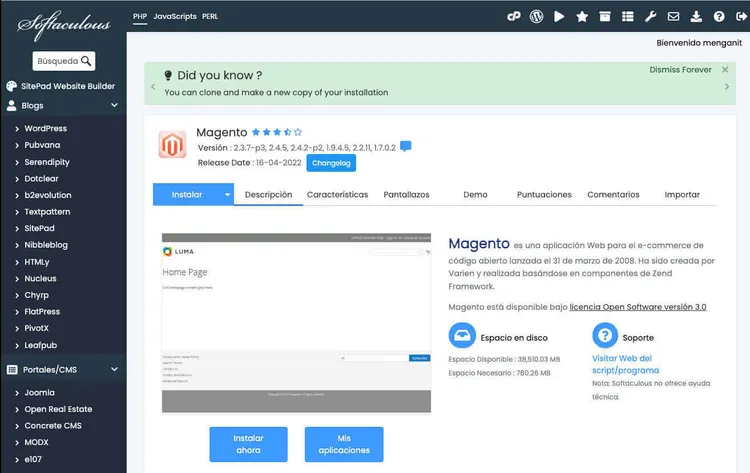
Task: Switch to the PHP scripts tab
Action: click(140, 17)
